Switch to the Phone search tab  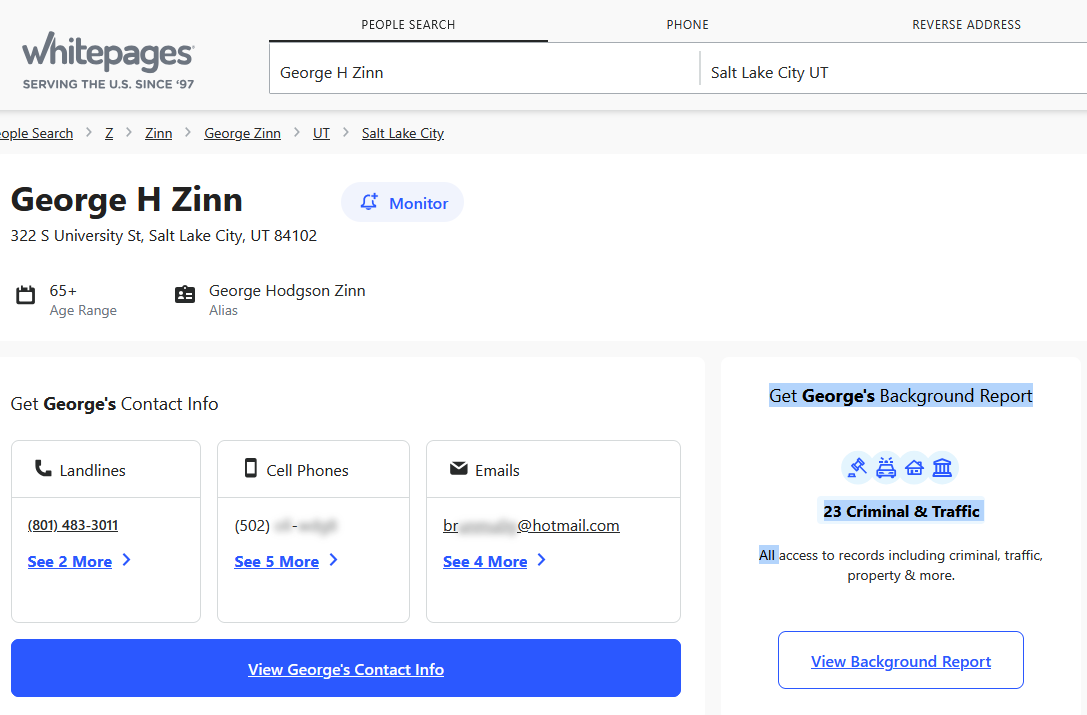coord(687,25)
